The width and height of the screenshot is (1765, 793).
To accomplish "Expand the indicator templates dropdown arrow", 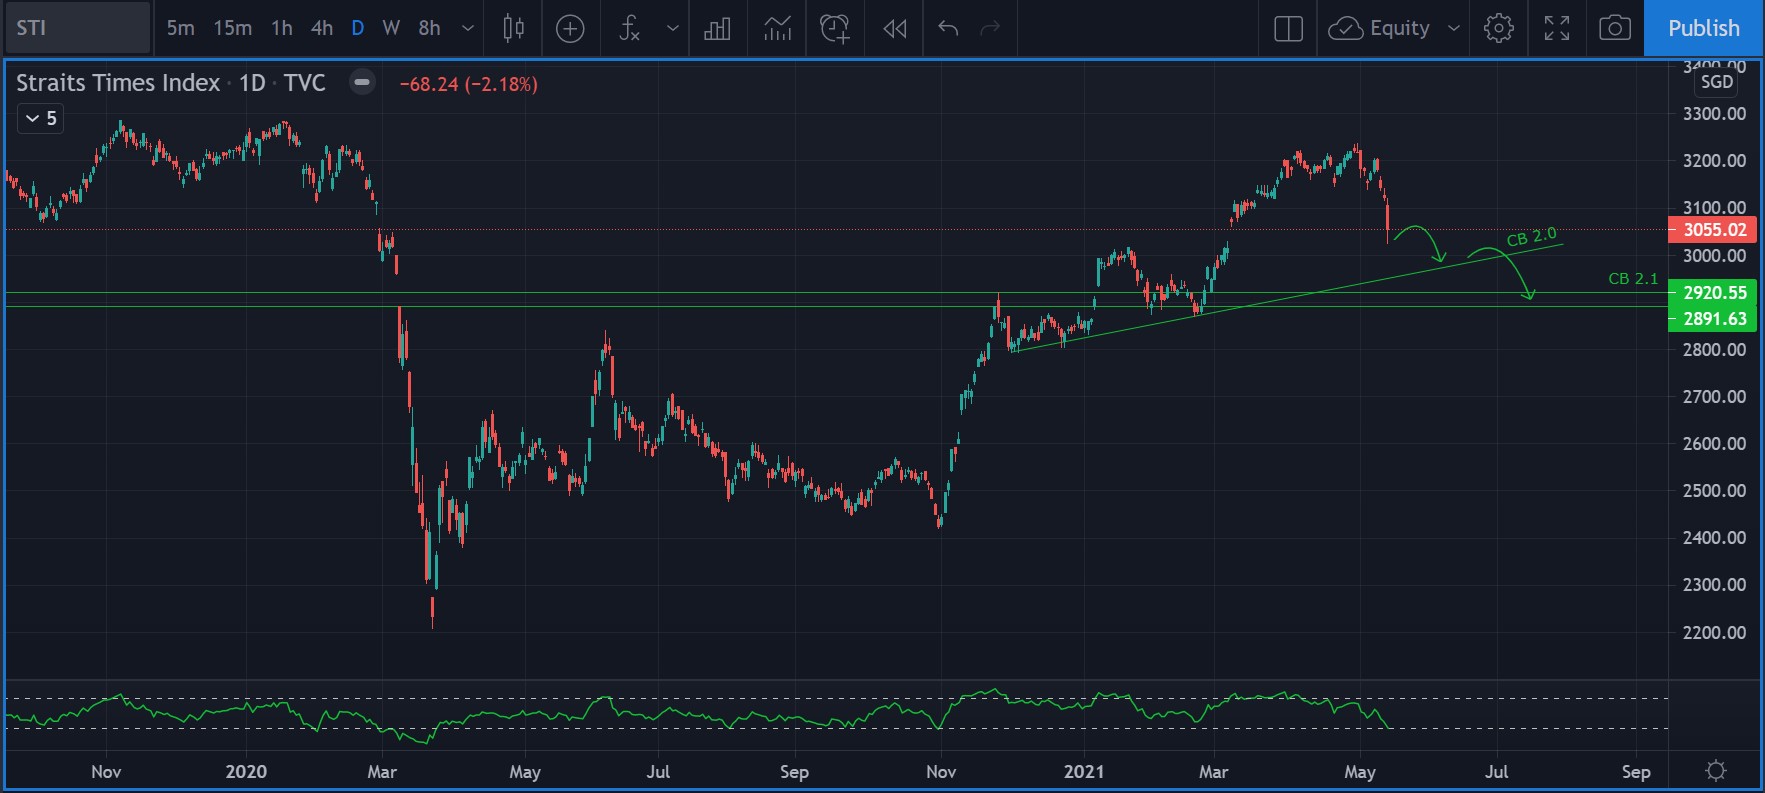I will [x=672, y=28].
